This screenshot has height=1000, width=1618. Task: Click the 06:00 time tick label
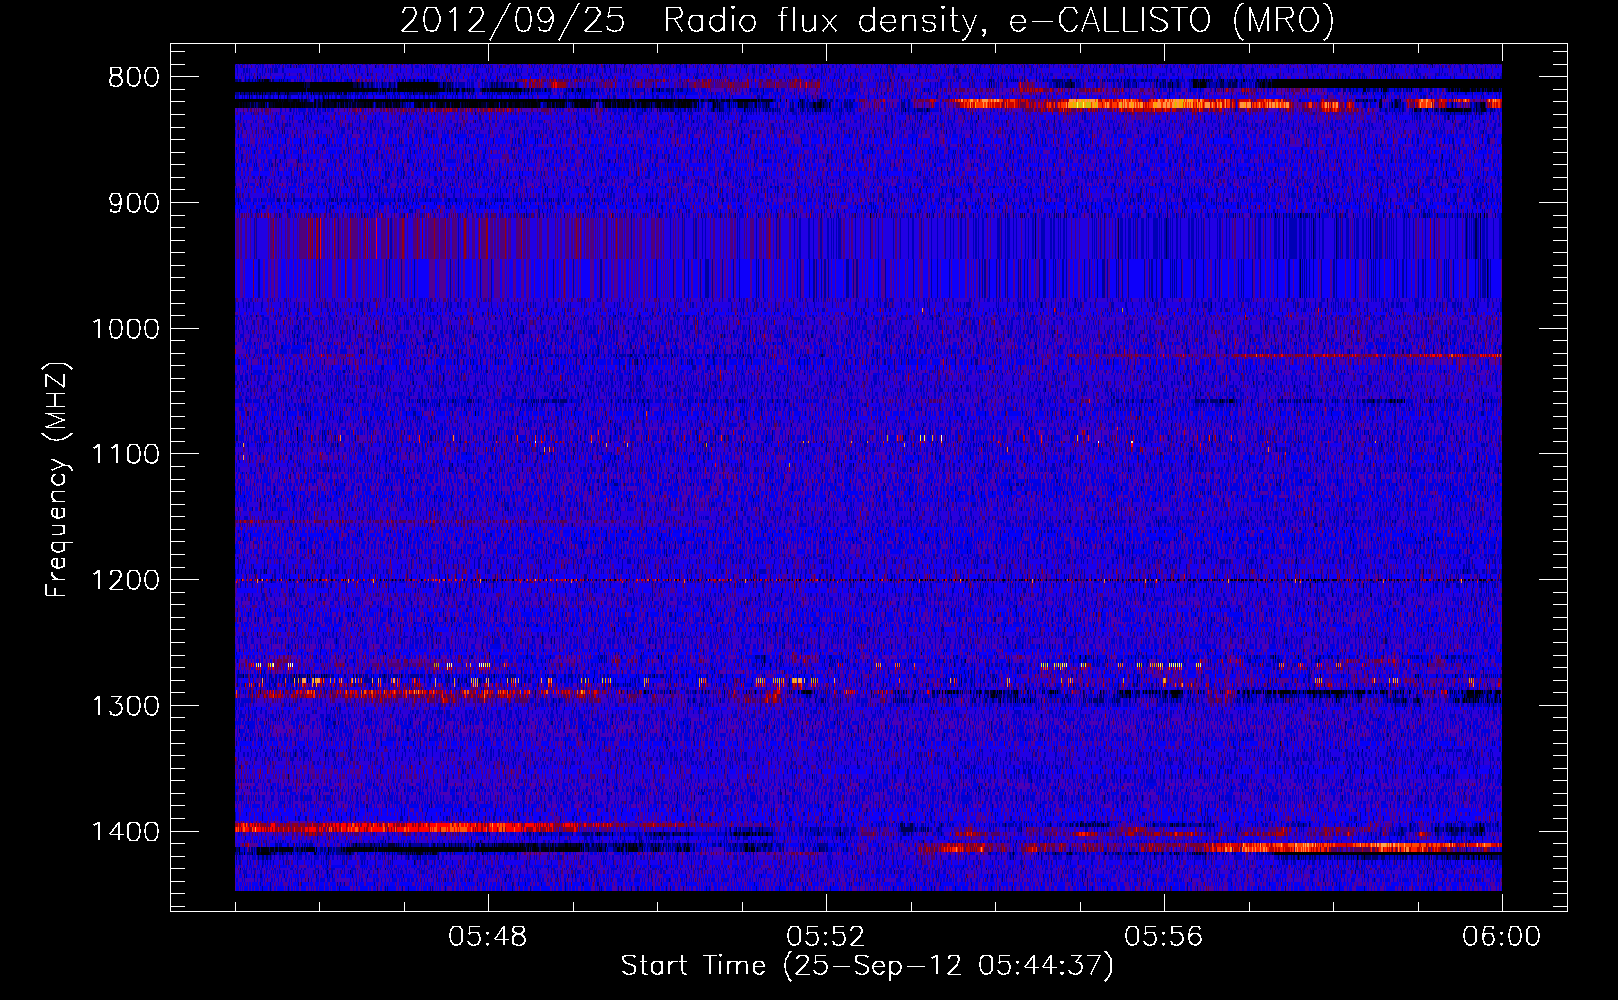1501,937
